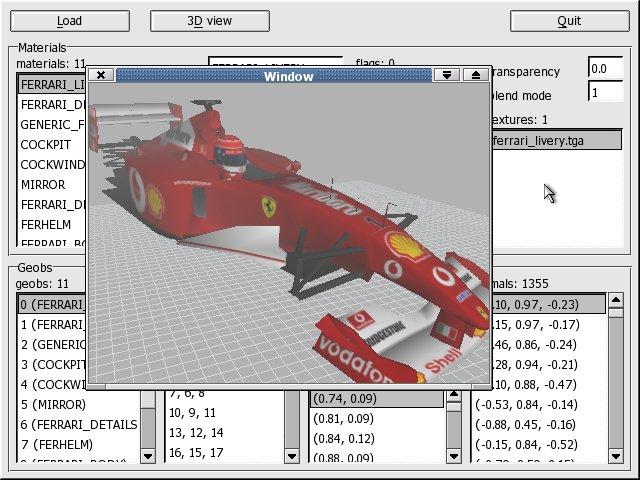This screenshot has width=640, height=480.
Task: Click the triangle list scroll-down arrow
Action: pos(291,456)
